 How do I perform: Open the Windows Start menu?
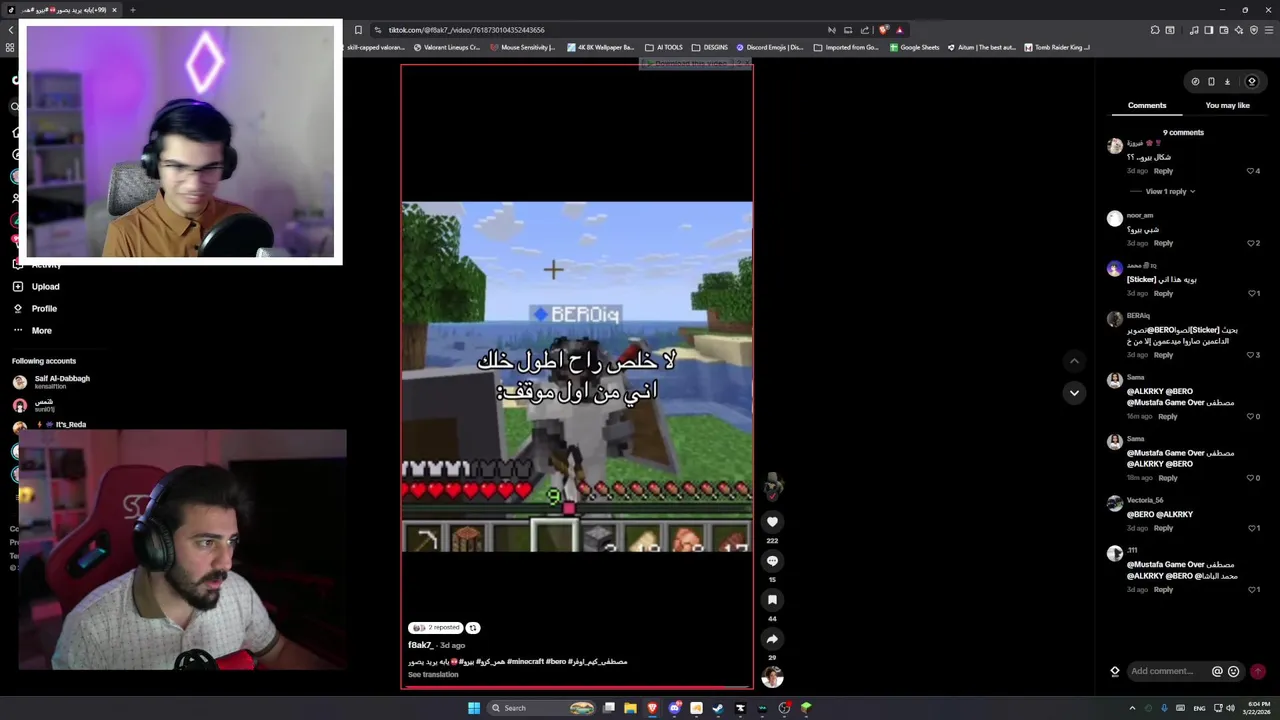pyautogui.click(x=474, y=708)
